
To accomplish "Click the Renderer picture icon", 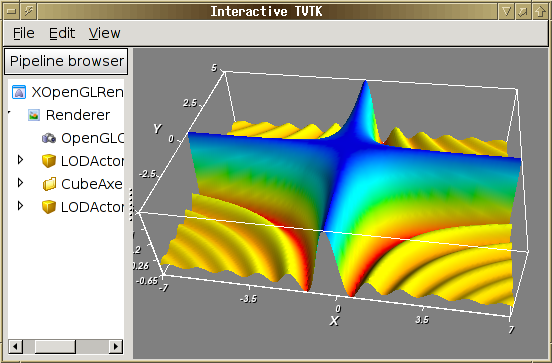I will click(34, 115).
